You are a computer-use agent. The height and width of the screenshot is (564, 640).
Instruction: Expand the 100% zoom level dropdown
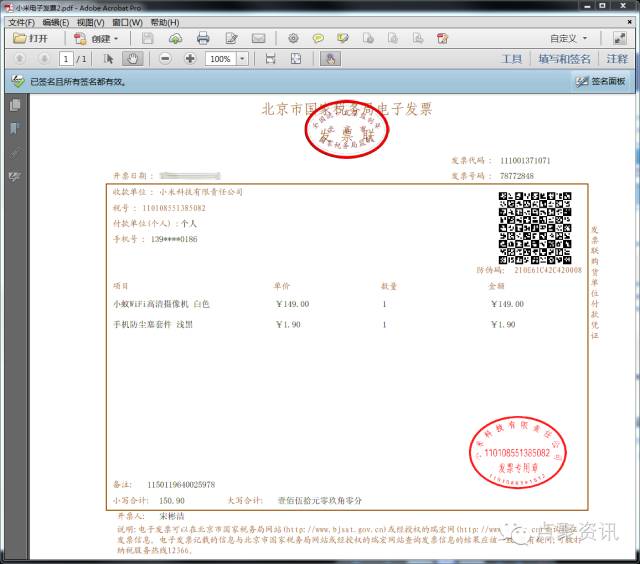click(243, 59)
